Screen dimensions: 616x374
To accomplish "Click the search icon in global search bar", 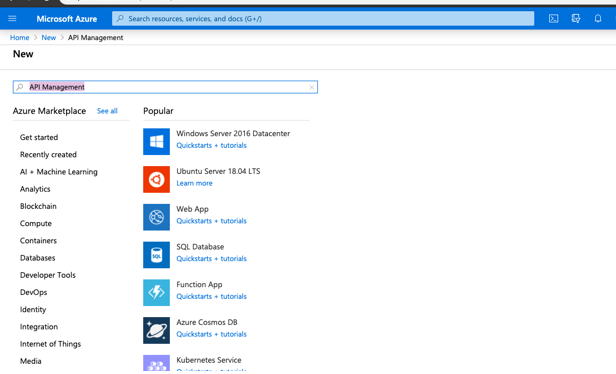I will tap(120, 18).
